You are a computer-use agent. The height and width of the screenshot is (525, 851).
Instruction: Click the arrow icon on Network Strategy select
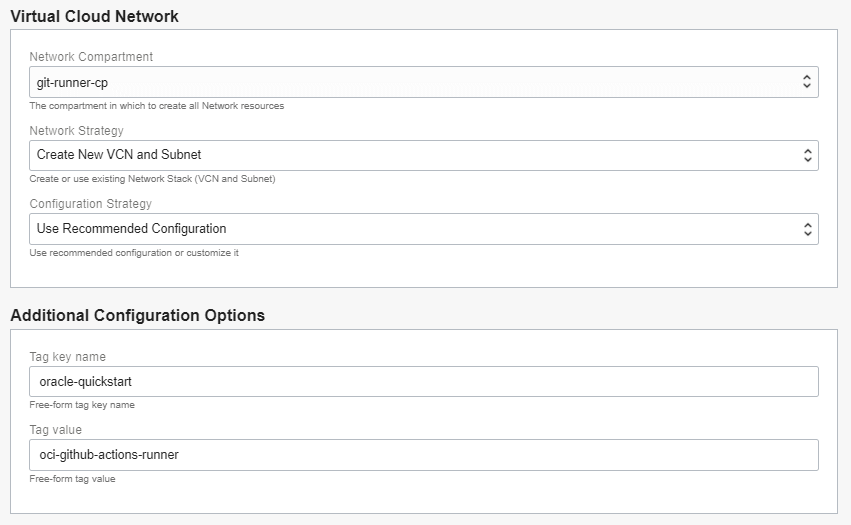807,155
